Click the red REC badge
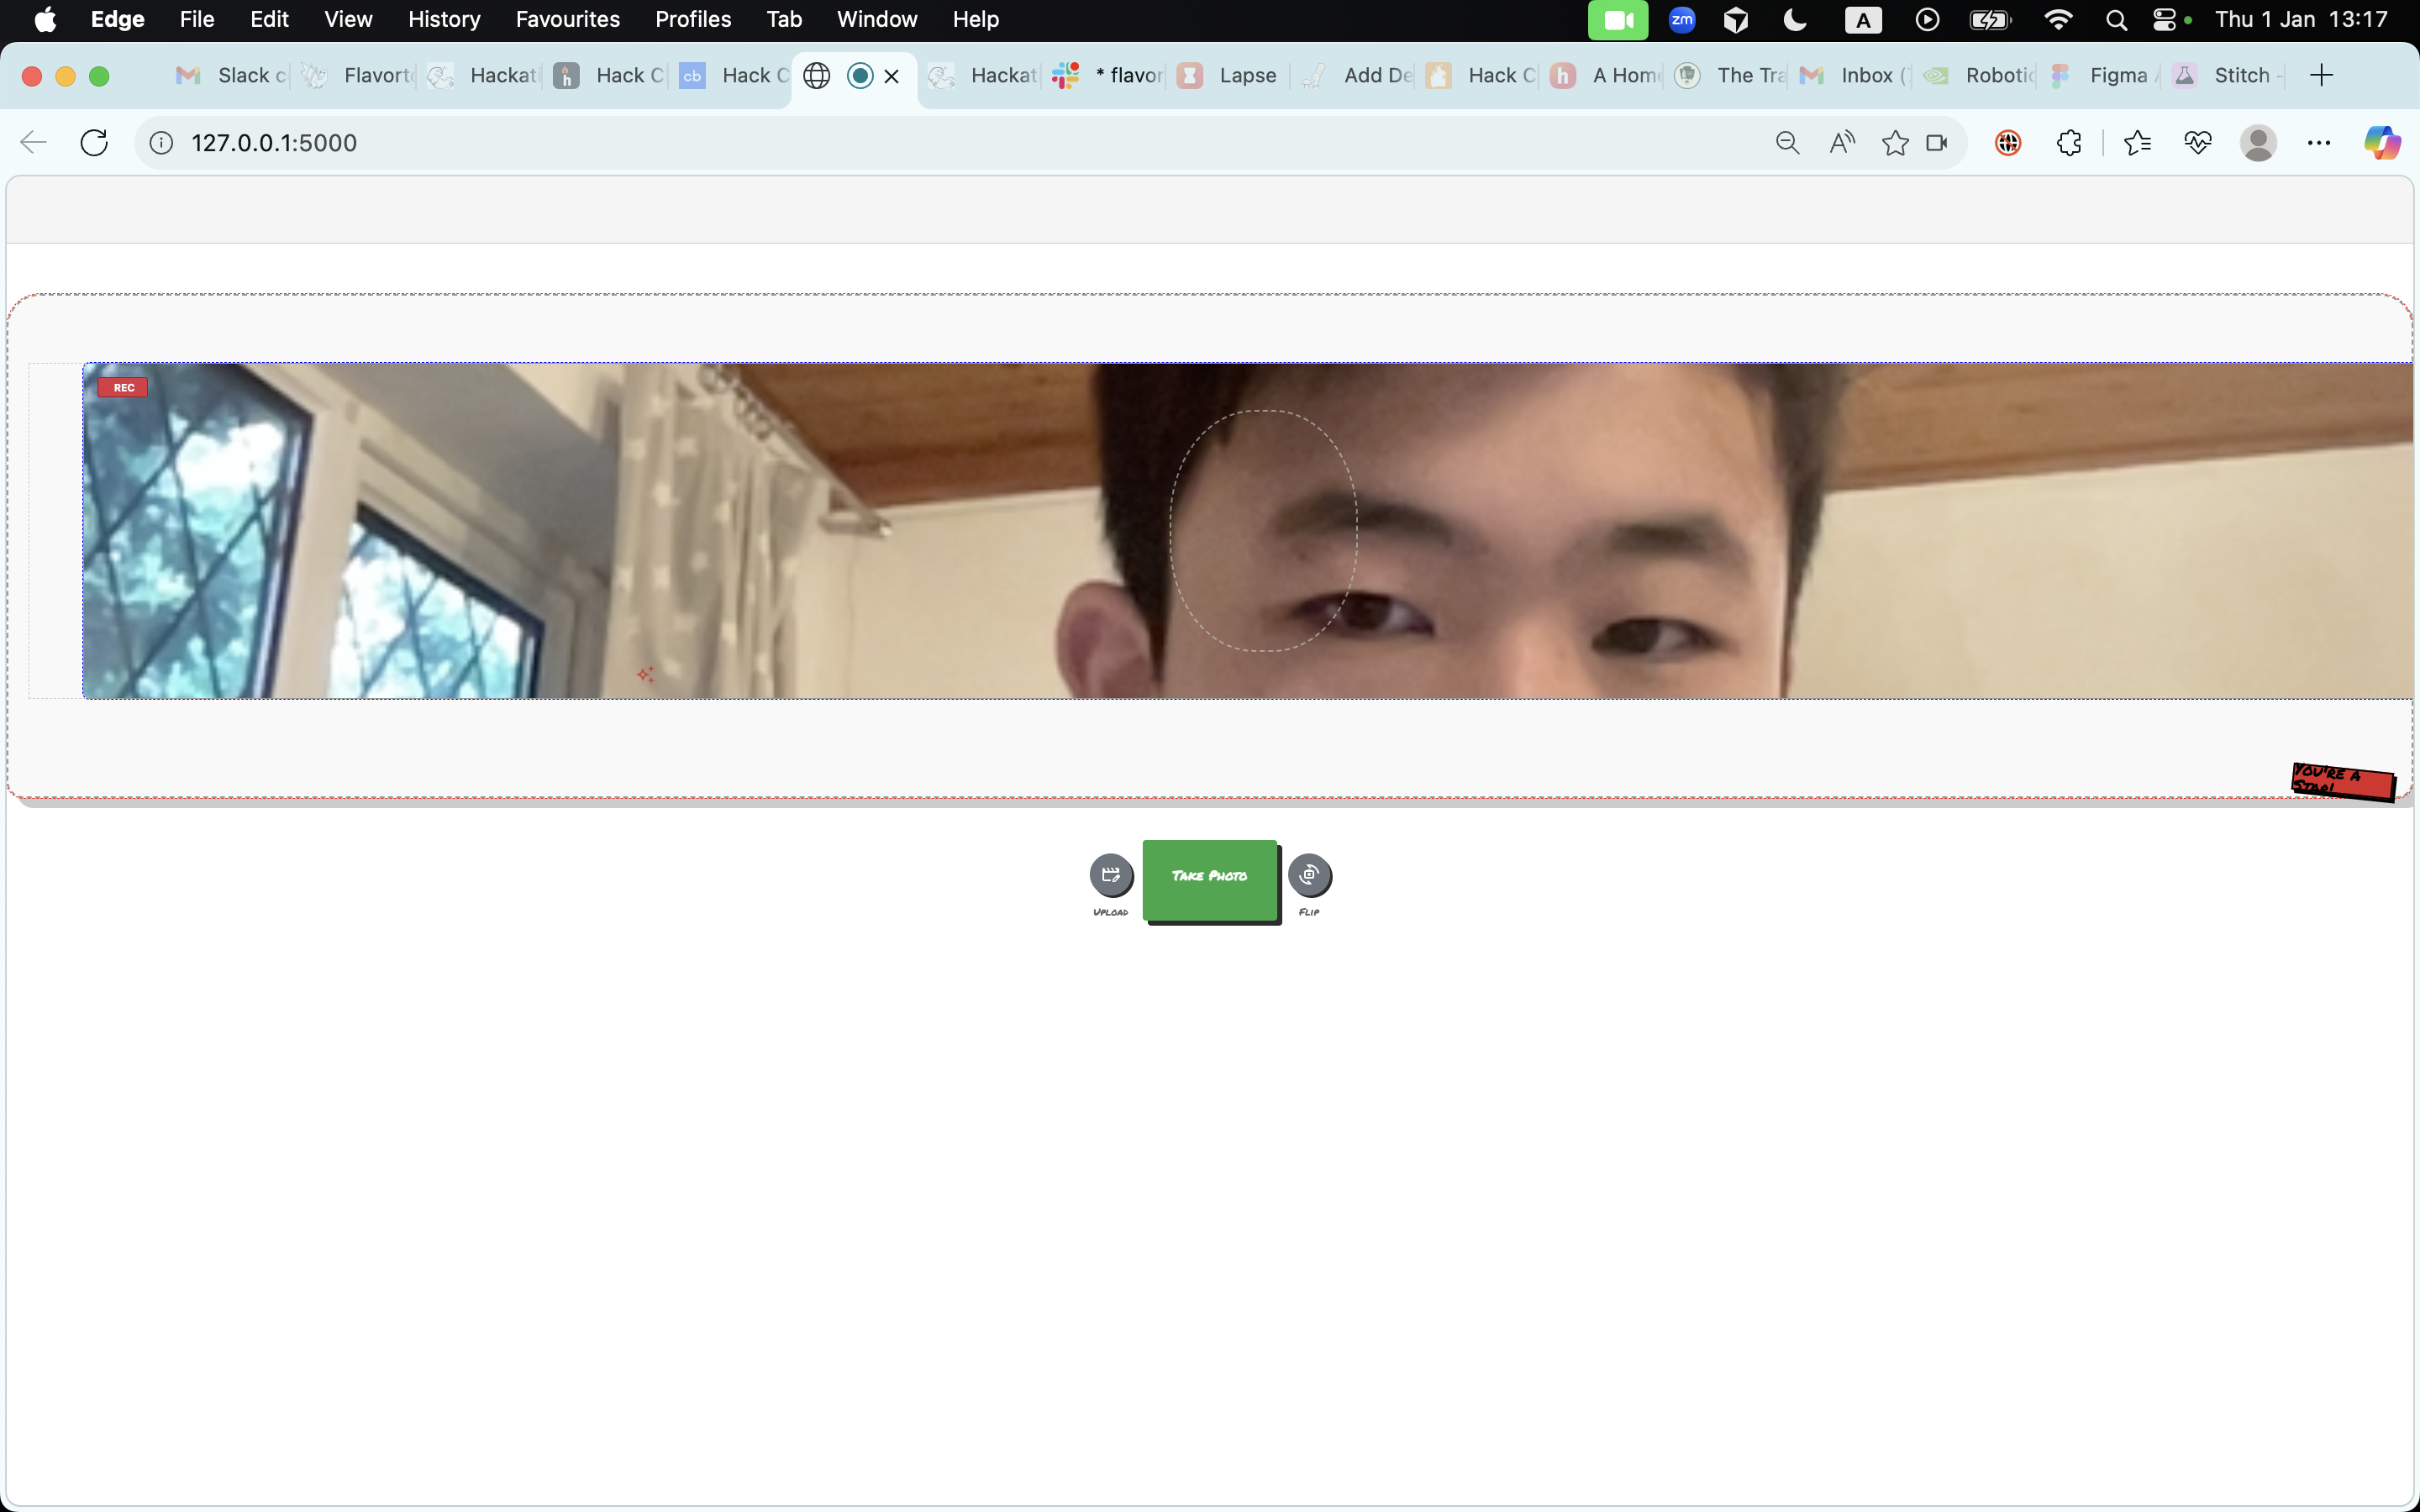 pyautogui.click(x=123, y=388)
